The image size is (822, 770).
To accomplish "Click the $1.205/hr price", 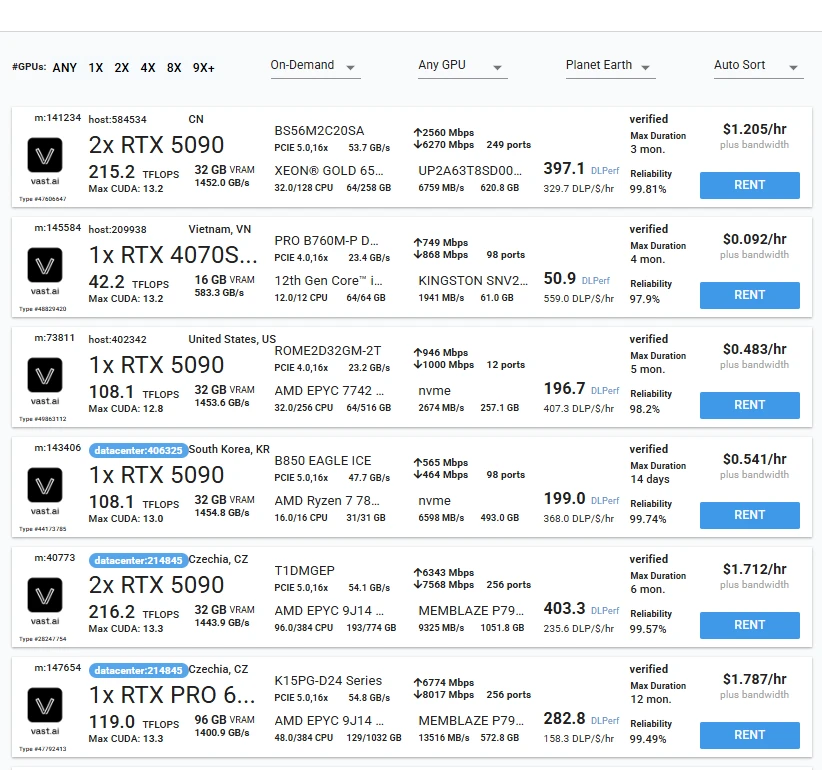I will [754, 129].
